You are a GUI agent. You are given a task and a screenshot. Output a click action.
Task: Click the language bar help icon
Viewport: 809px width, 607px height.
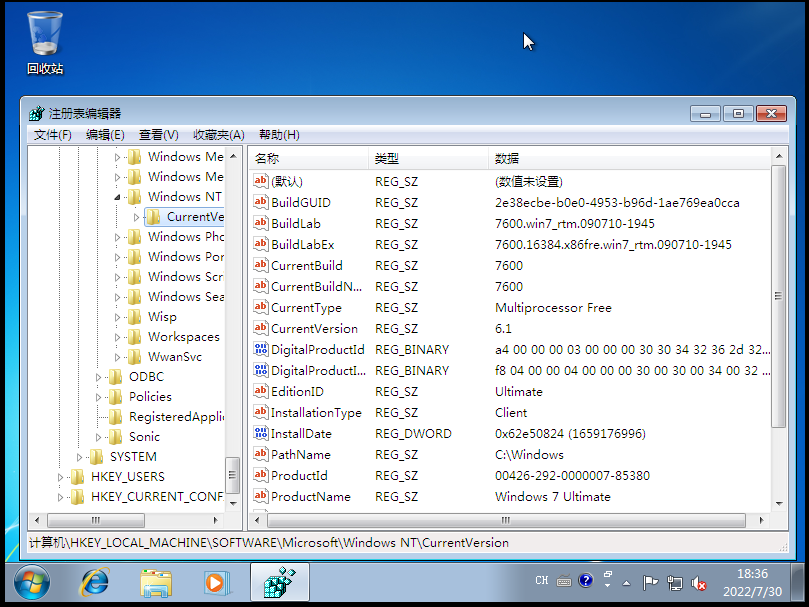point(586,581)
